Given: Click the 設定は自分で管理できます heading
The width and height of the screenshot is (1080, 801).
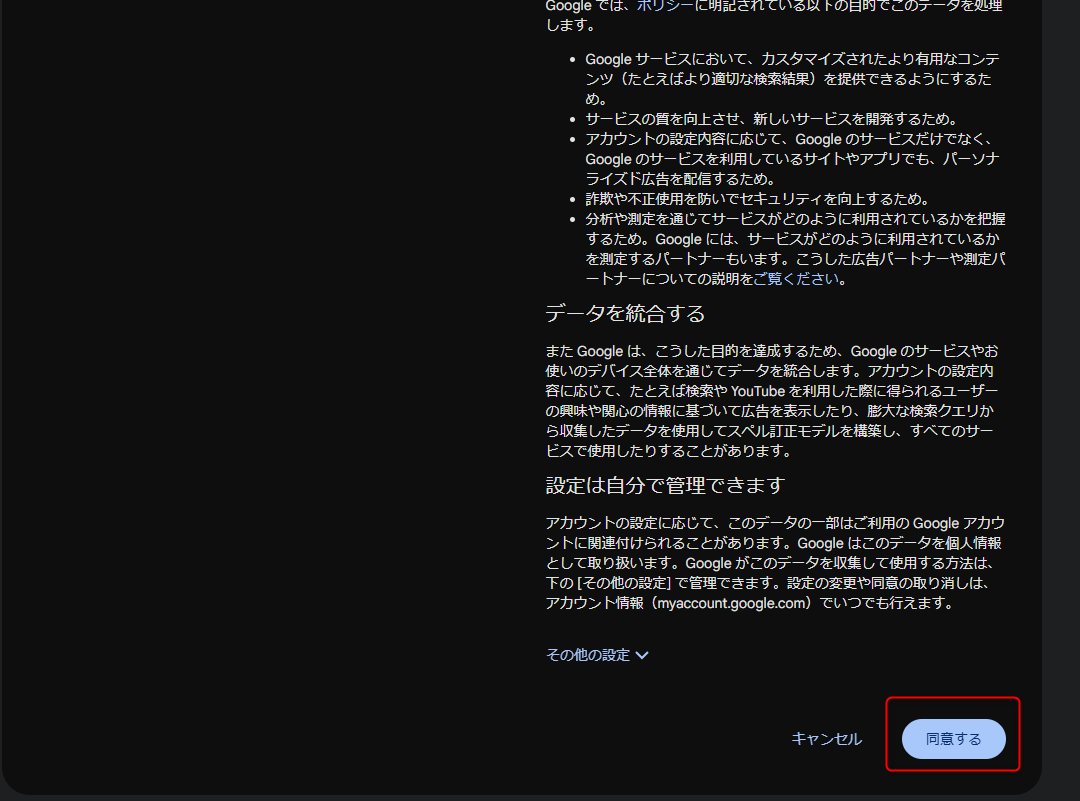Looking at the screenshot, I should 665,485.
